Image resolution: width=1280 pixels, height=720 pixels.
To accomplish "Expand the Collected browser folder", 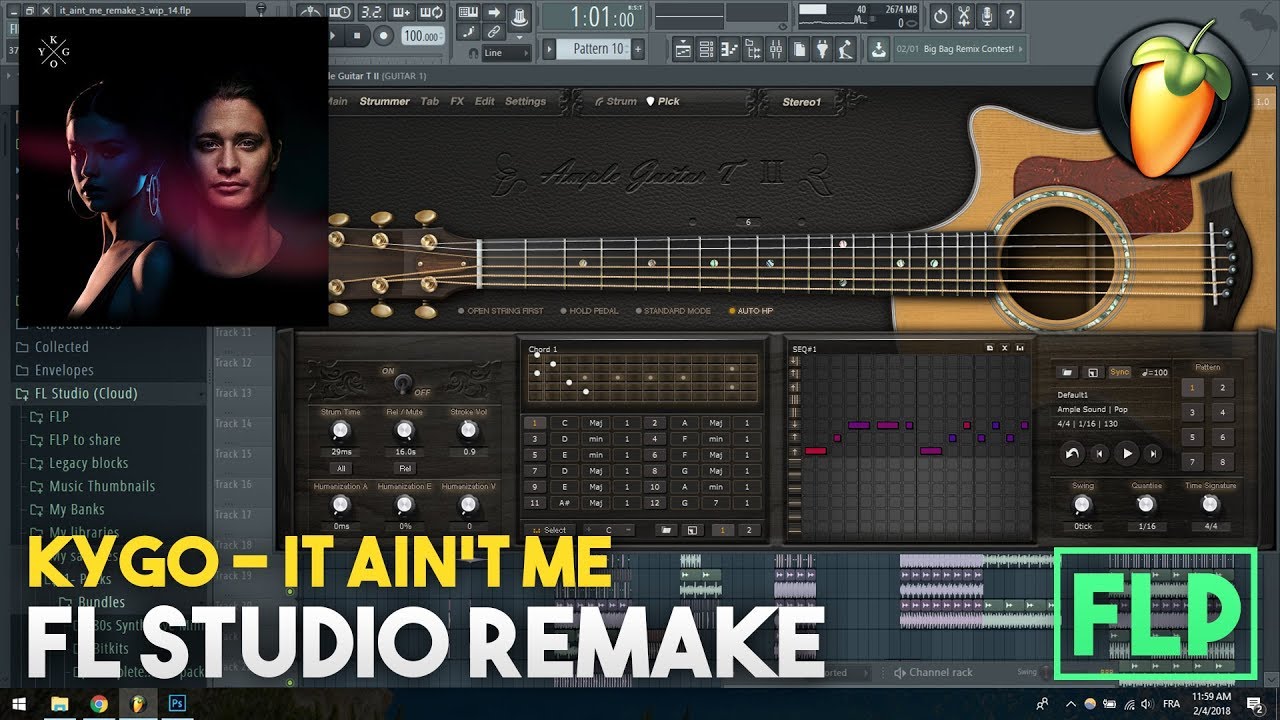I will tap(52, 347).
